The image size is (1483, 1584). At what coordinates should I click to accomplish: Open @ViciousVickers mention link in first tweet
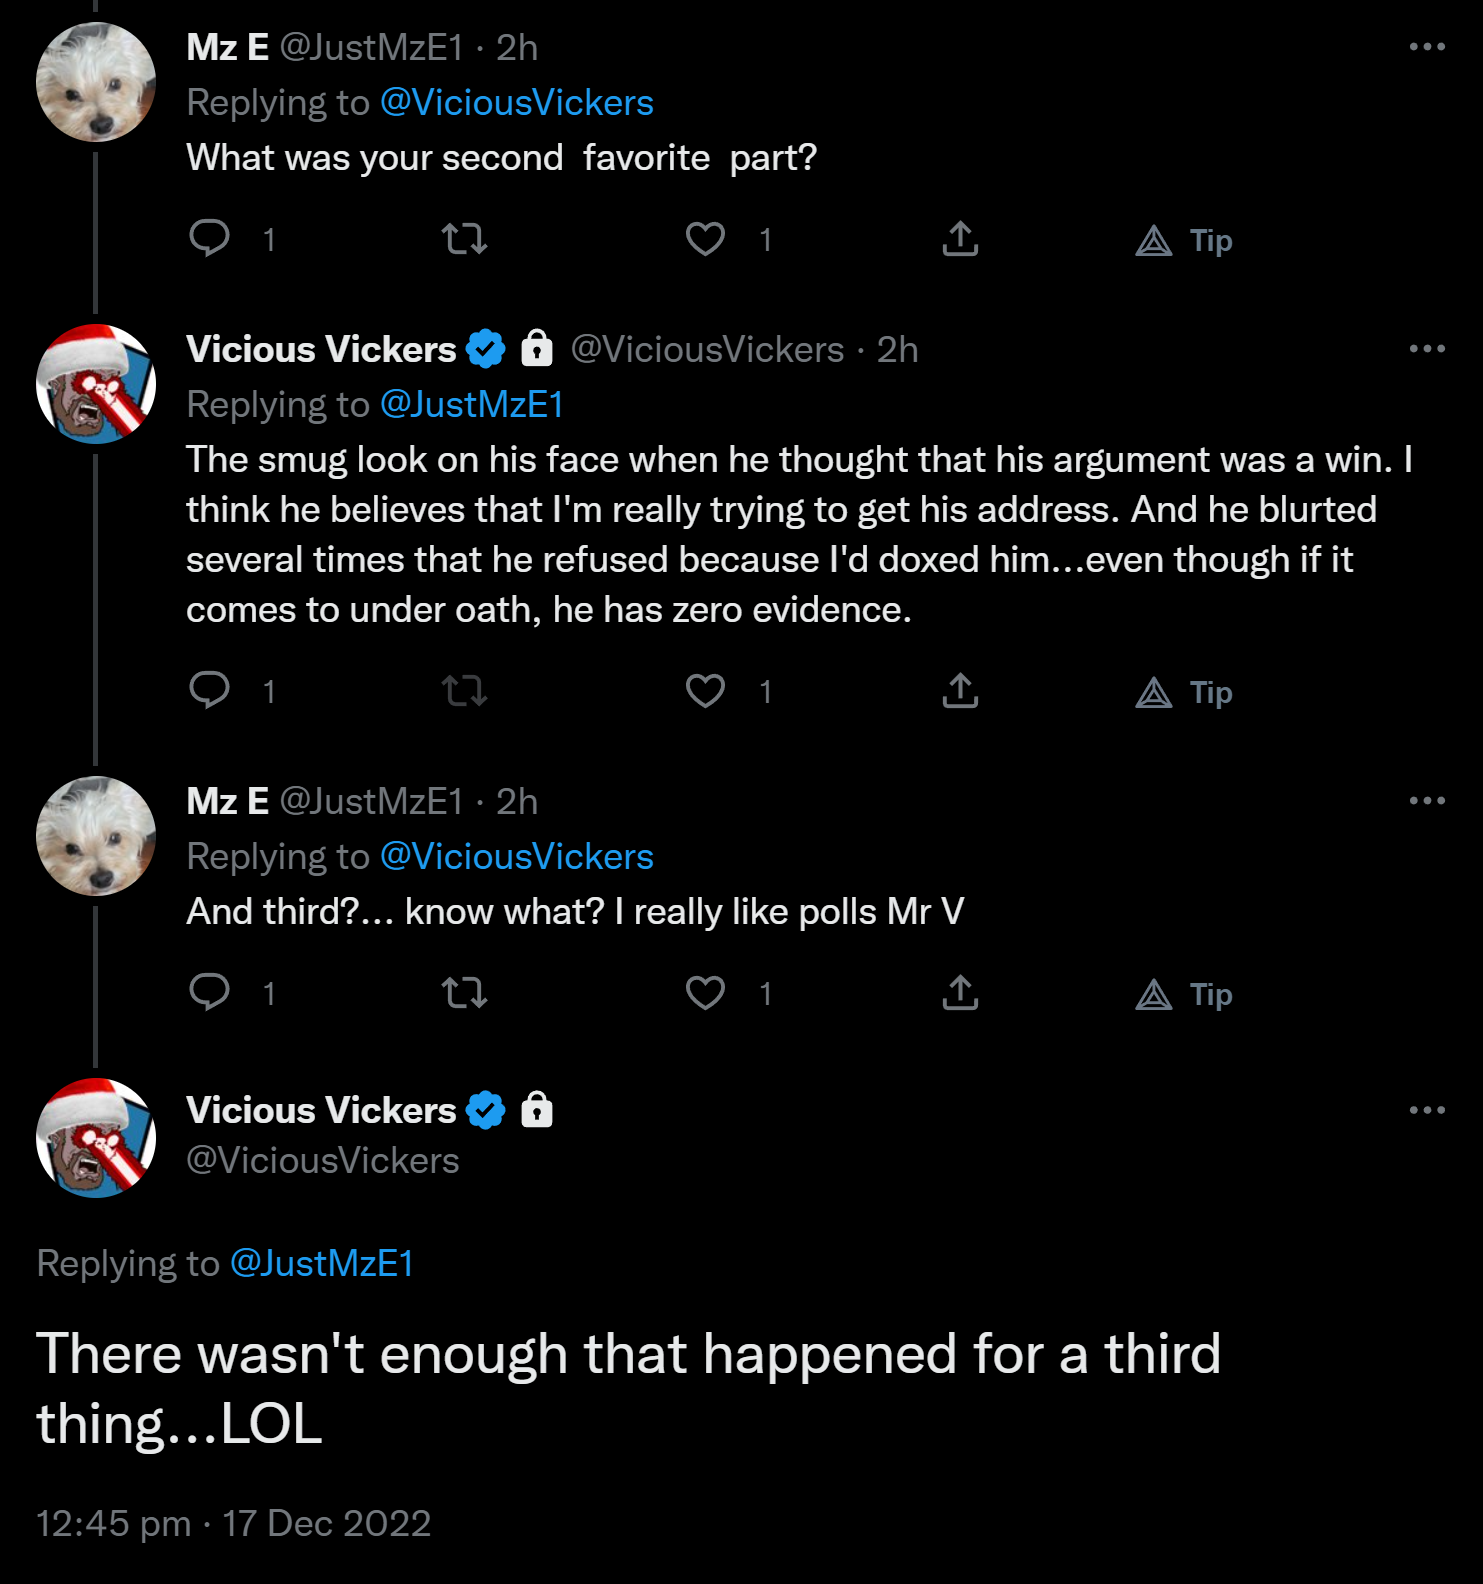click(x=517, y=103)
